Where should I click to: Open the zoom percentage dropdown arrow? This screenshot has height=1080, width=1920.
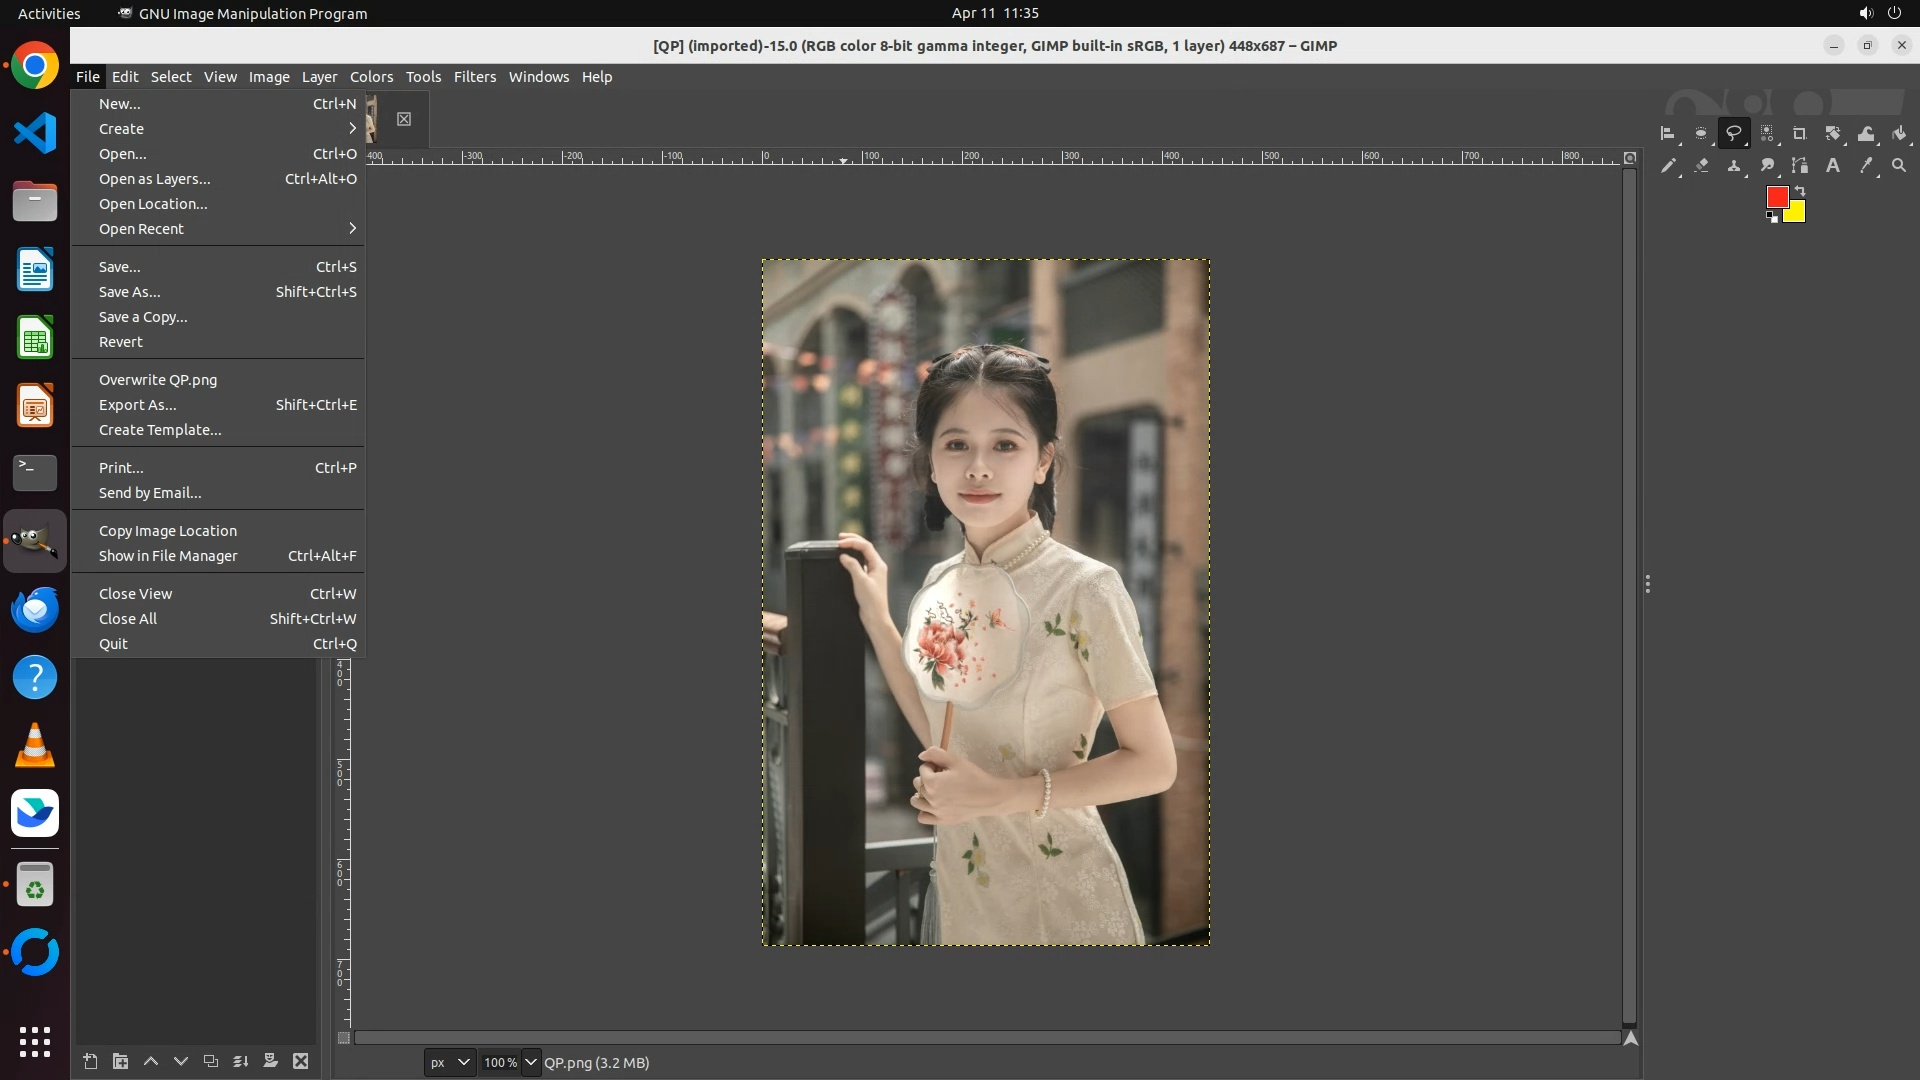point(531,1062)
